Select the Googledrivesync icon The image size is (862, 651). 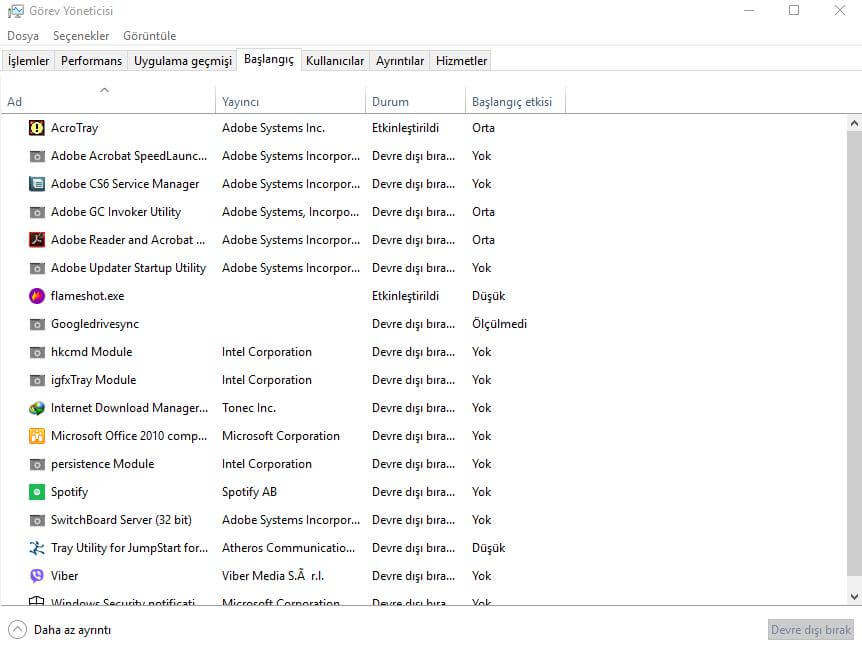(36, 324)
